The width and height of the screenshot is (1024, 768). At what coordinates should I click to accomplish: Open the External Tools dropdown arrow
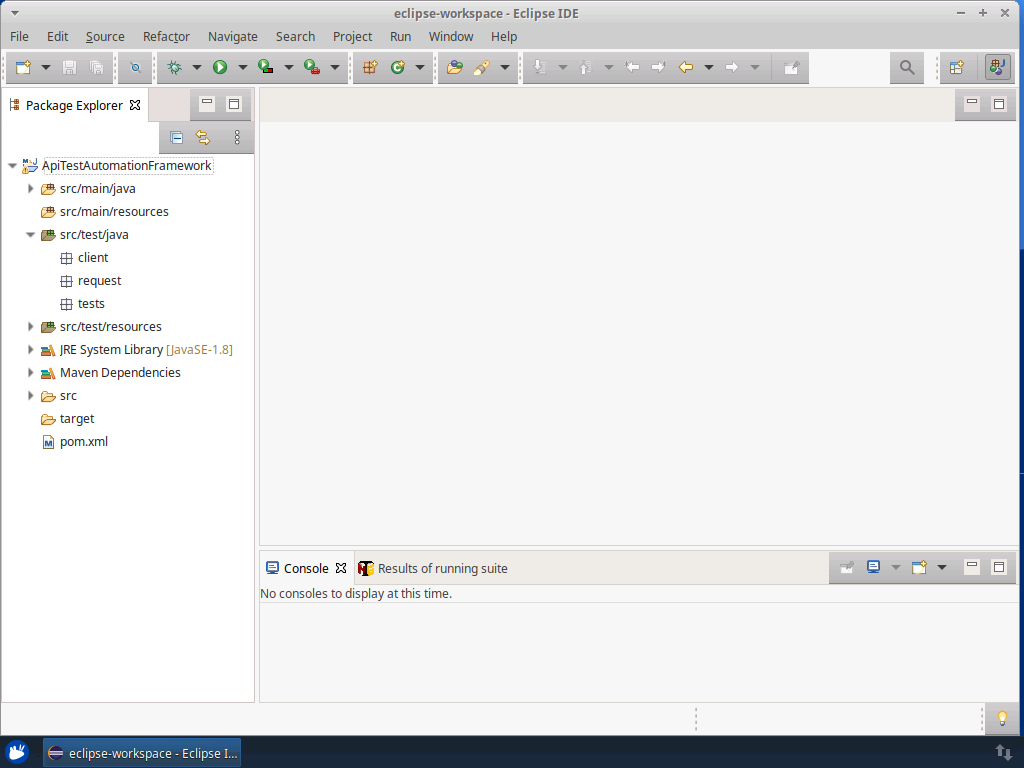pyautogui.click(x=334, y=67)
